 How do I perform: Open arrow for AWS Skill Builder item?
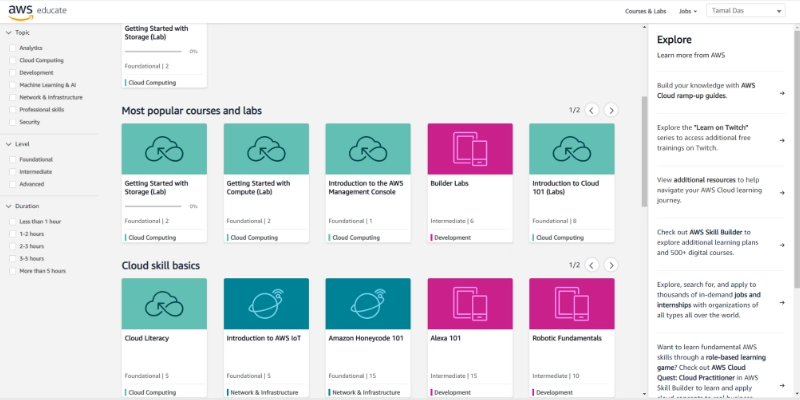point(782,245)
